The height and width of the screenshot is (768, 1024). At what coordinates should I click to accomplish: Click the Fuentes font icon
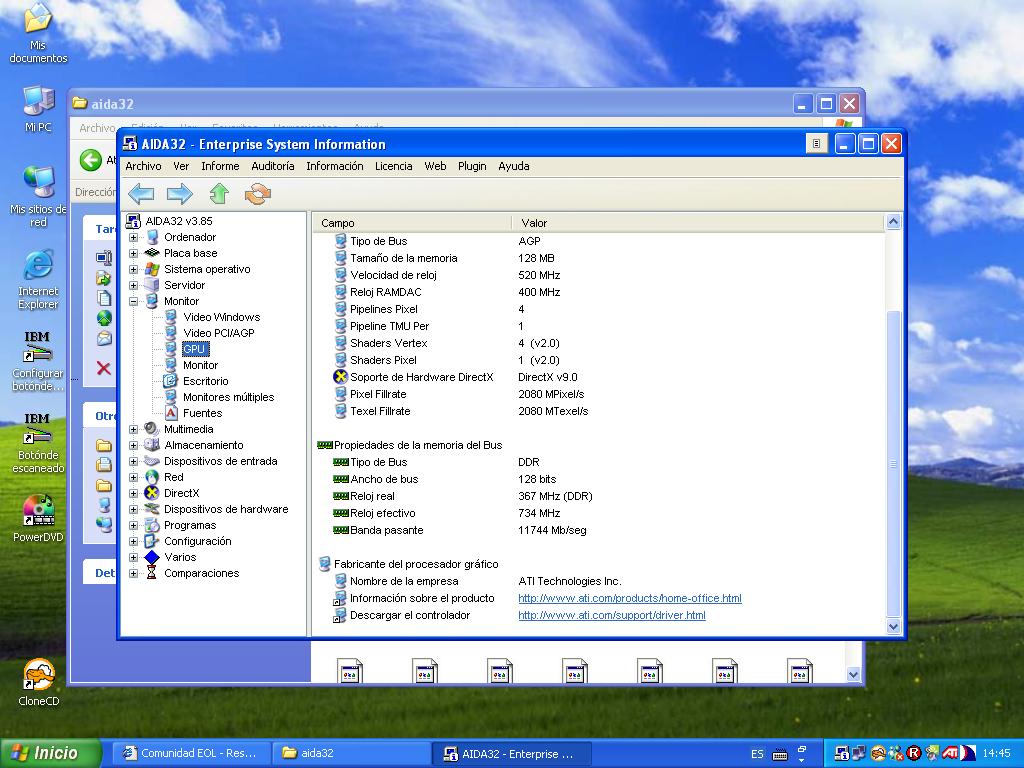click(170, 413)
